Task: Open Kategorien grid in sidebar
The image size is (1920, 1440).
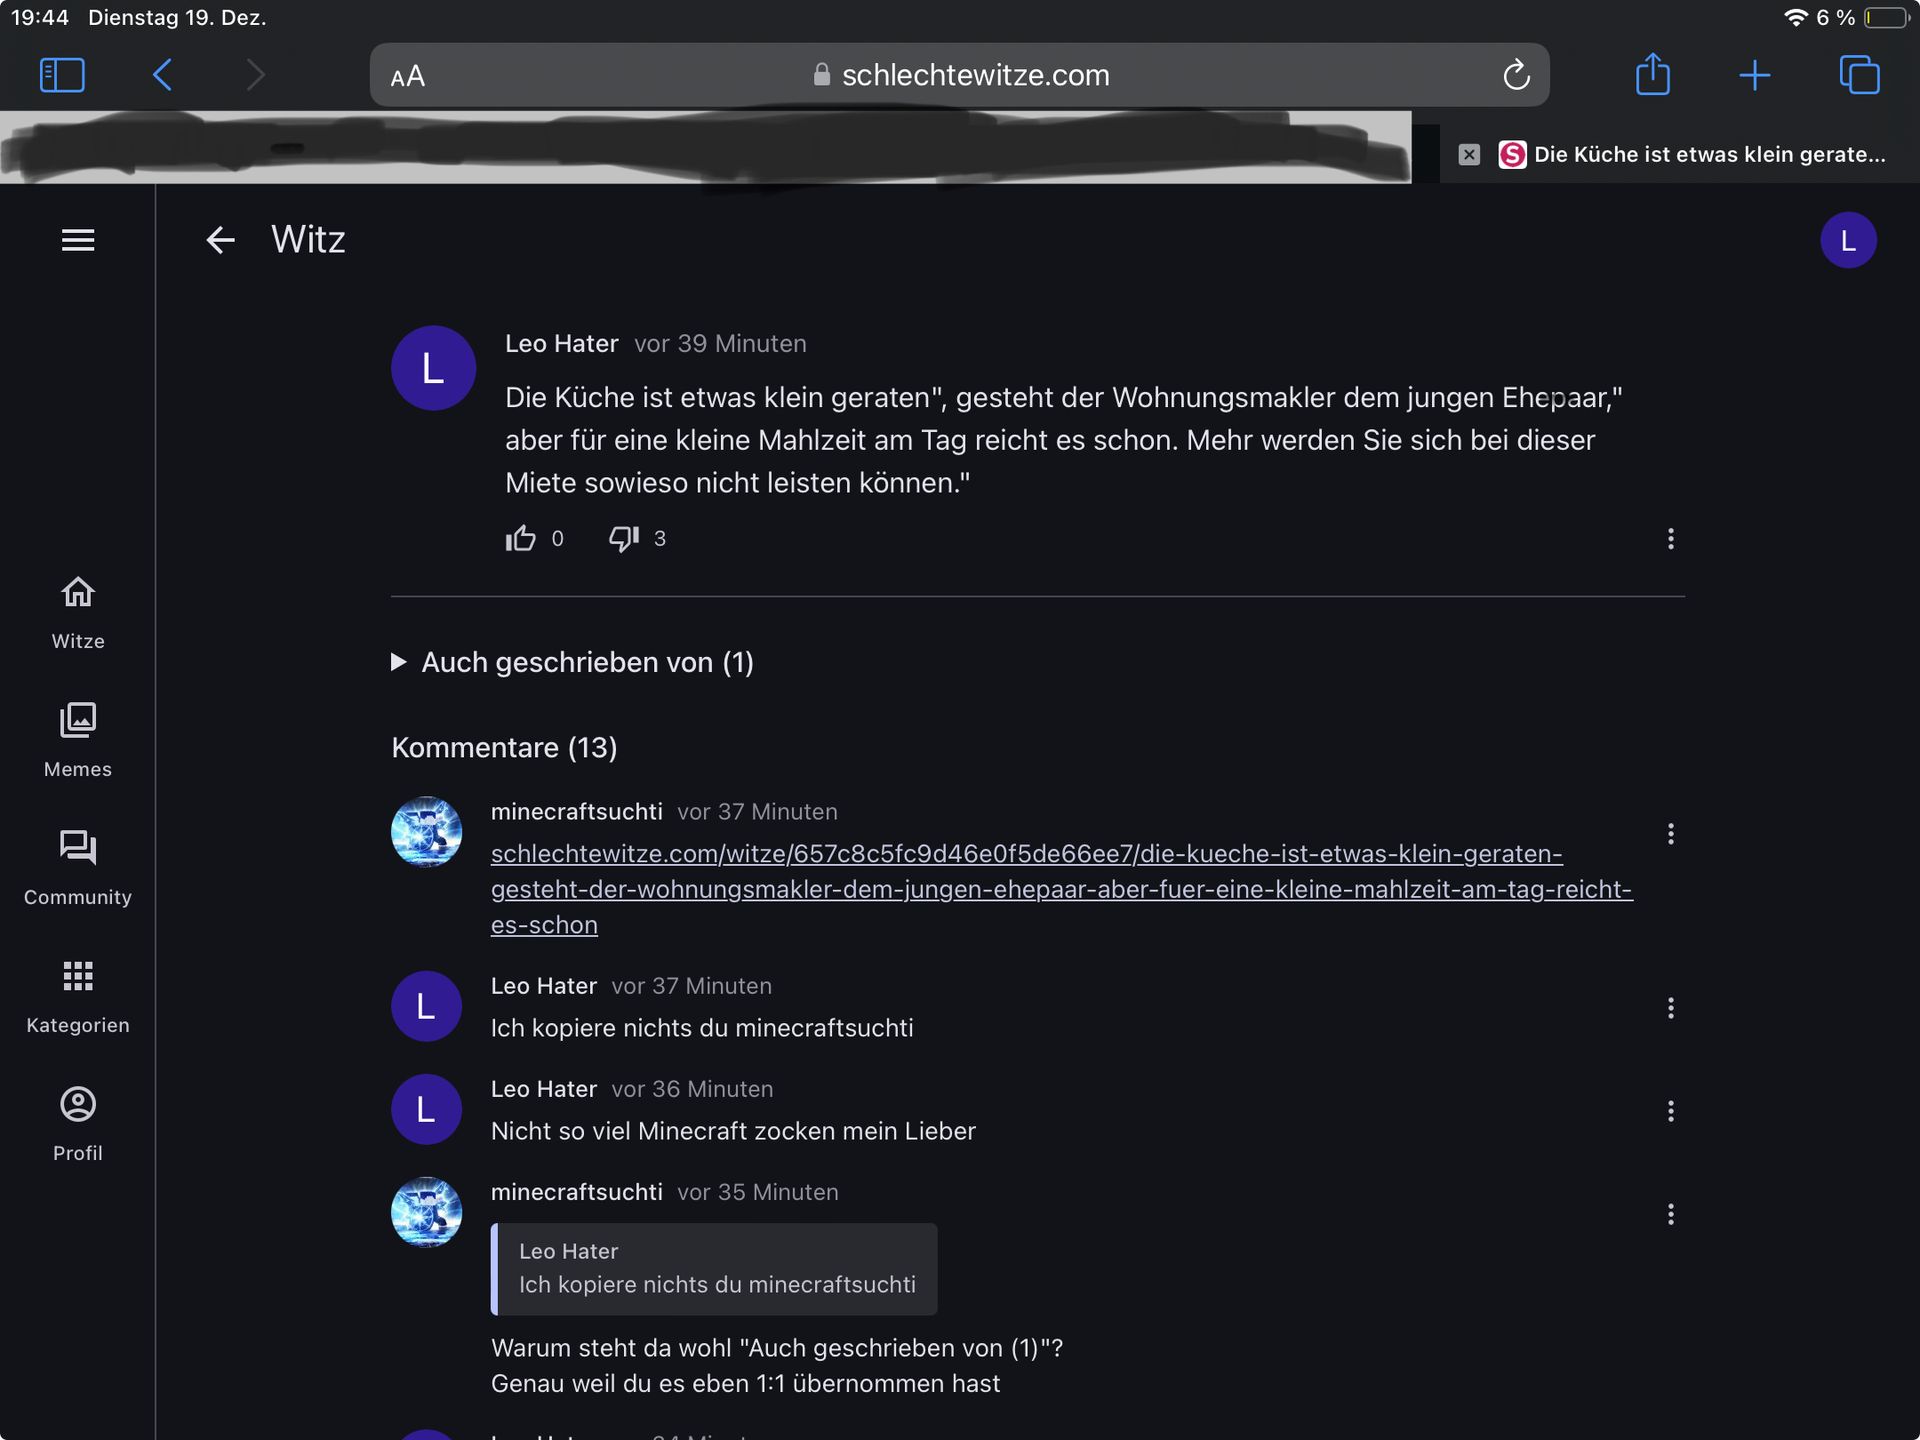Action: (x=78, y=996)
